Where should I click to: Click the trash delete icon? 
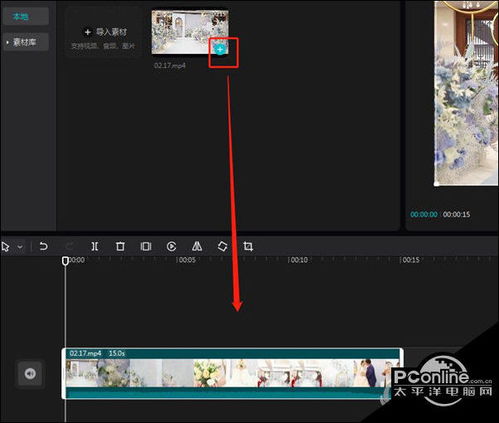click(120, 247)
